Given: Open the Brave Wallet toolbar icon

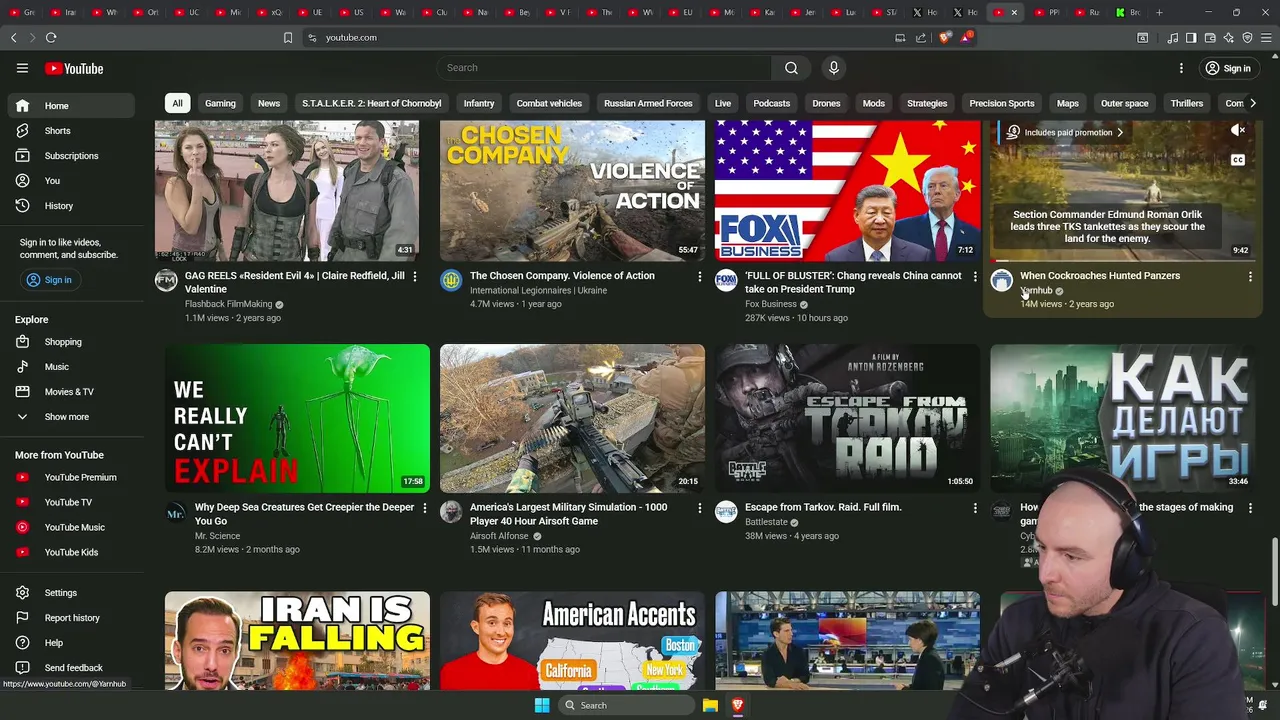Looking at the screenshot, I should 1210,37.
